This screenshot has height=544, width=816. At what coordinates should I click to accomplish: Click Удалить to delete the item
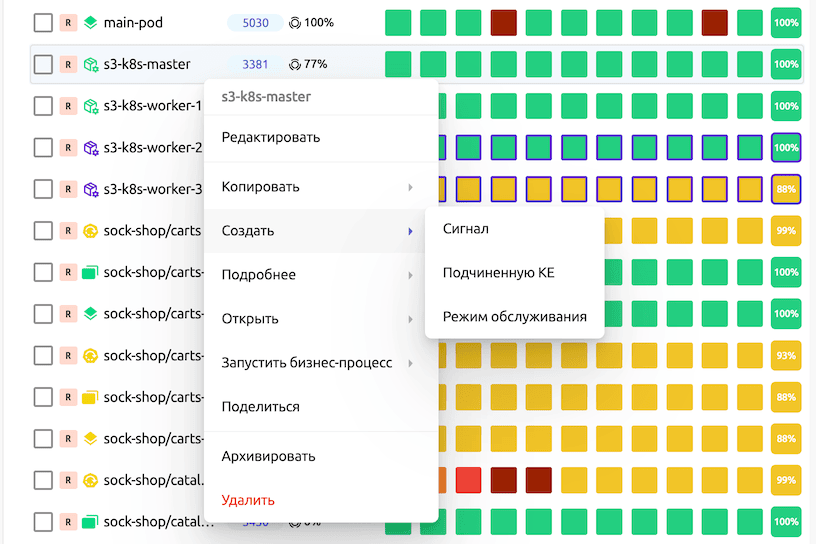click(248, 500)
